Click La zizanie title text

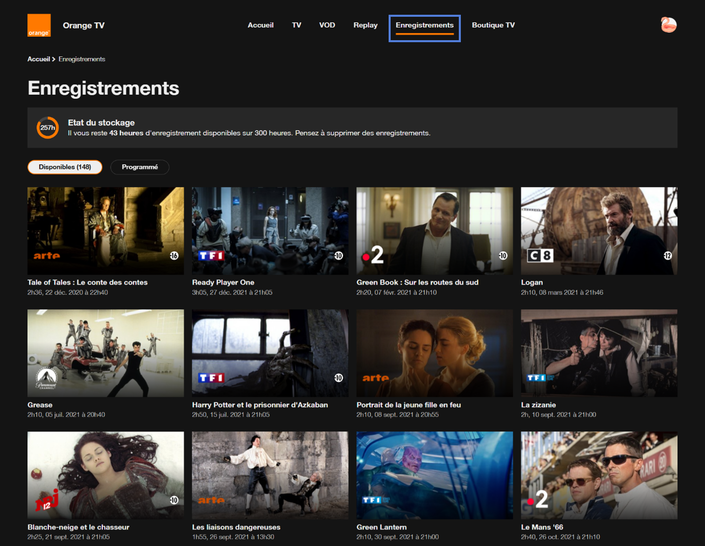click(x=538, y=405)
